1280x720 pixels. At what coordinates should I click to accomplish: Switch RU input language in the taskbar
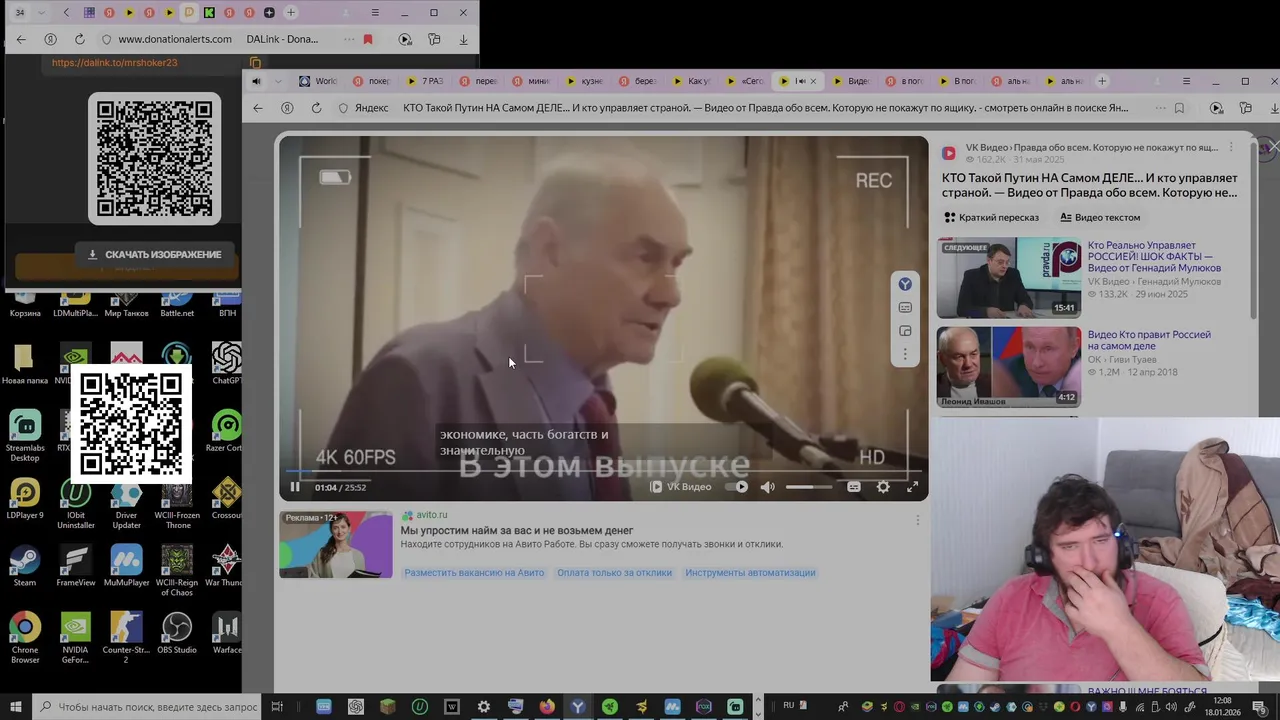pos(789,705)
